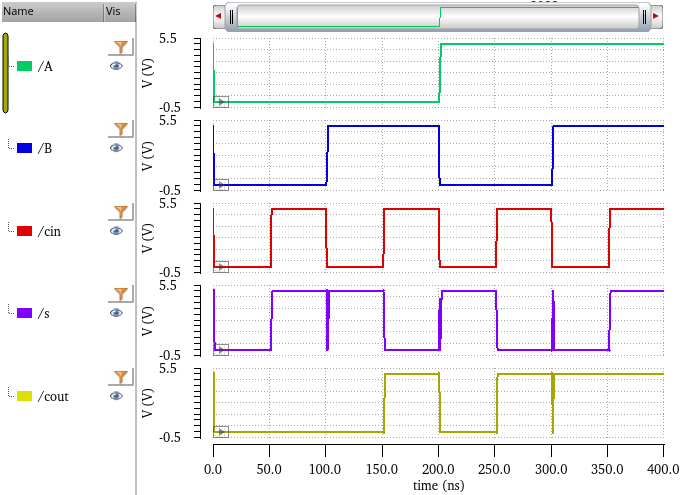Click the overview scrollbar thumb
Image resolution: width=684 pixels, height=495 pixels.
click(438, 17)
